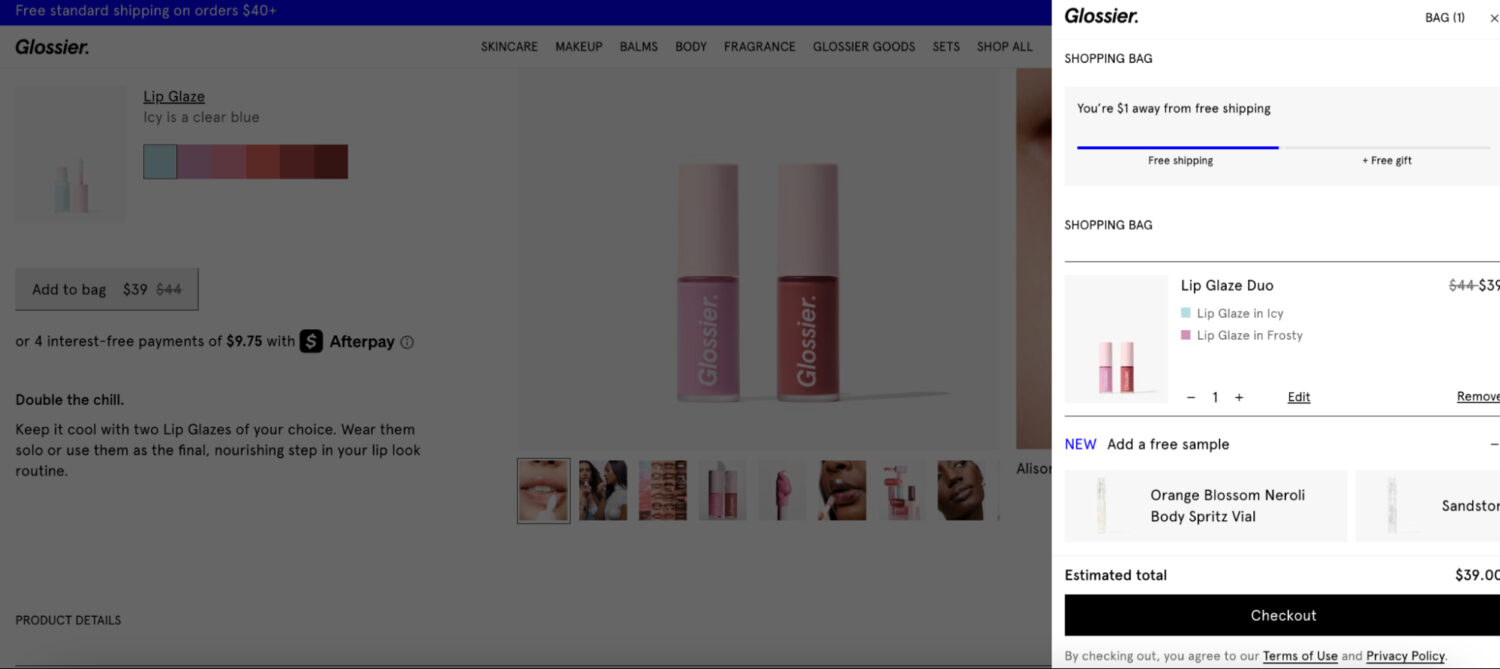This screenshot has width=1500, height=669.
Task: Open the SETS menu
Action: click(x=946, y=47)
